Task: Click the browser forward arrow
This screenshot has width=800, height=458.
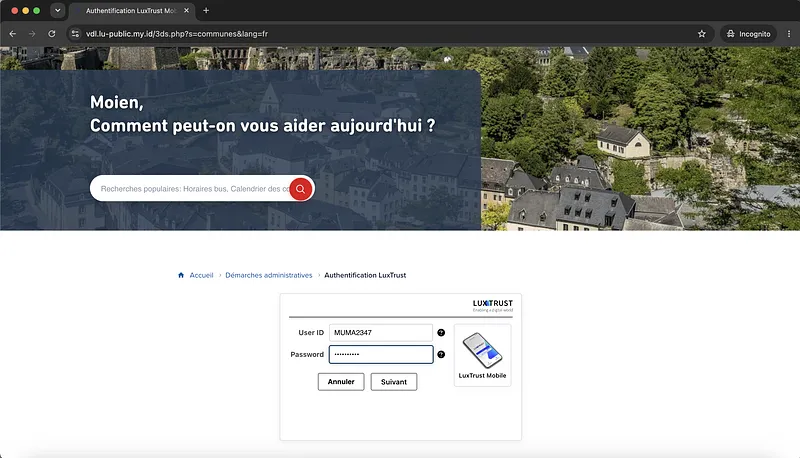Action: pyautogui.click(x=32, y=34)
